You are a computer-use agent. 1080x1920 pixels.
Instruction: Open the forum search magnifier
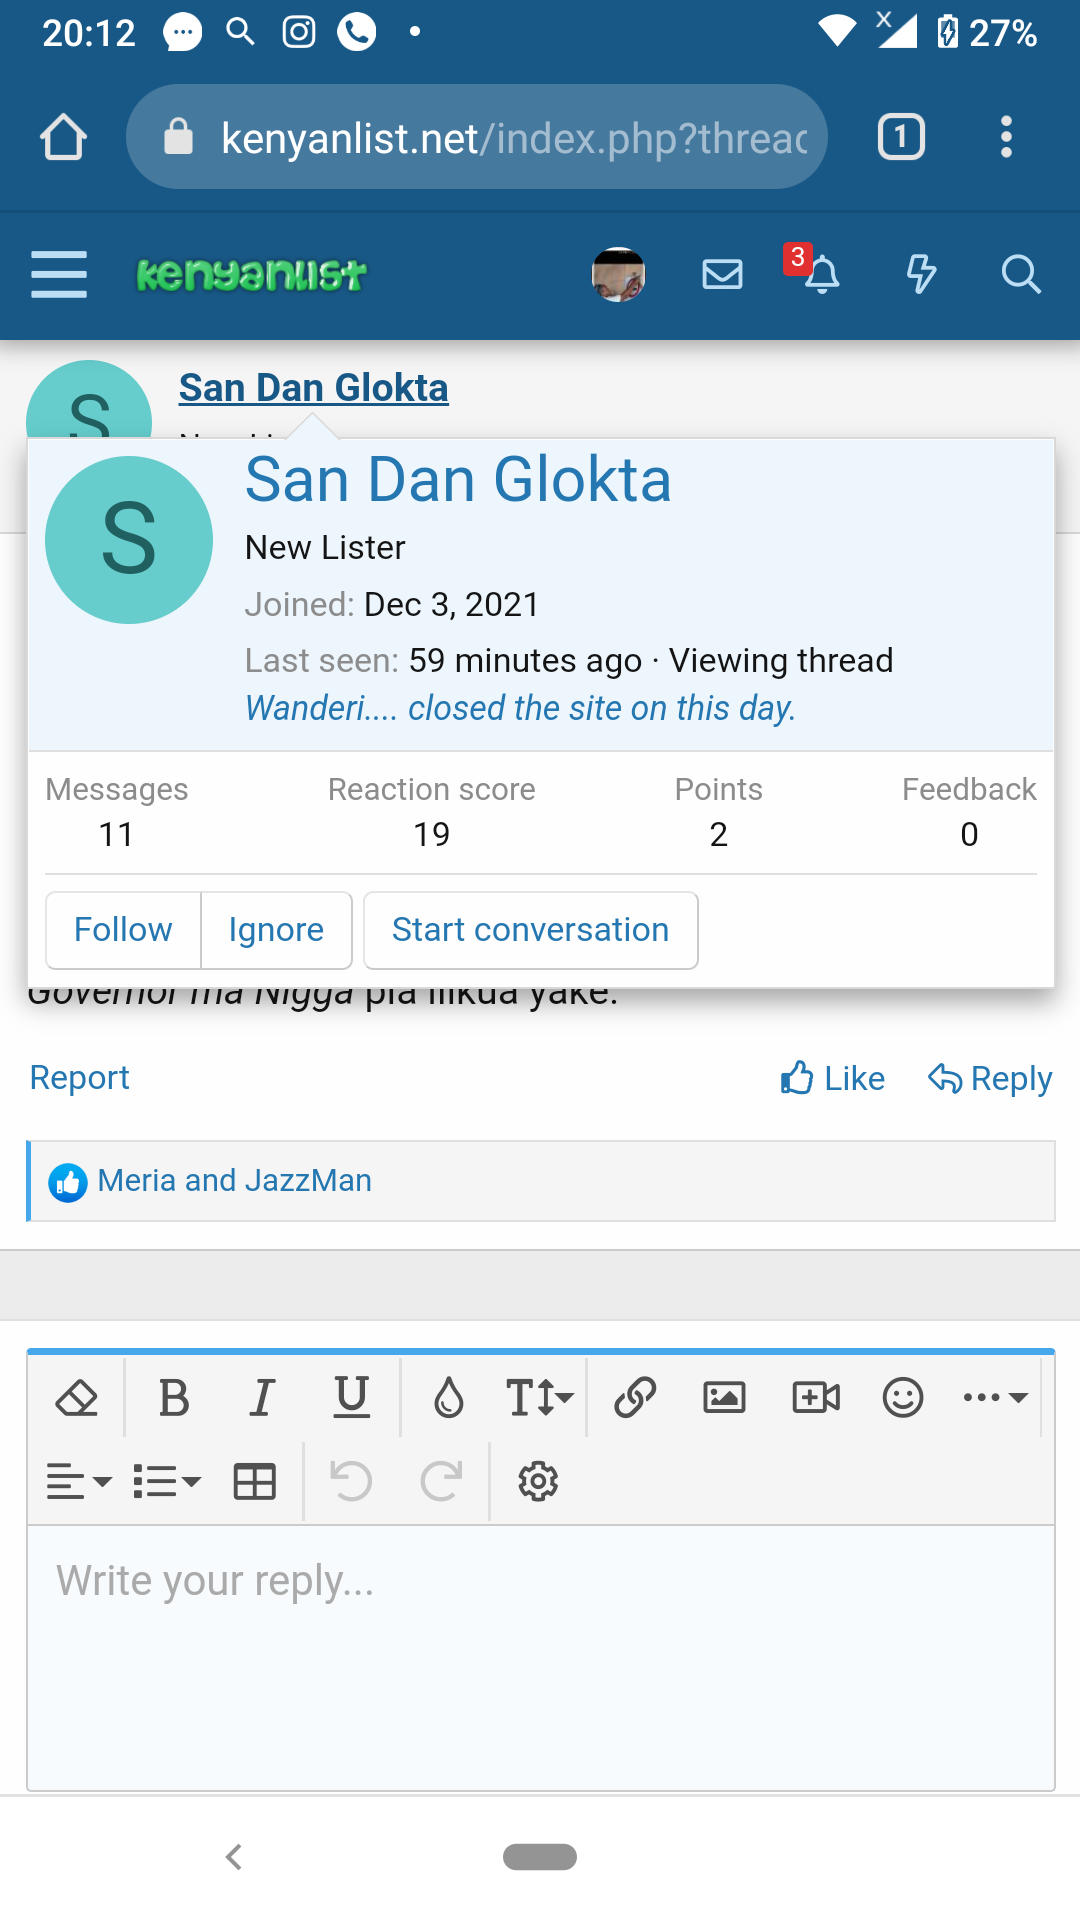(1020, 274)
